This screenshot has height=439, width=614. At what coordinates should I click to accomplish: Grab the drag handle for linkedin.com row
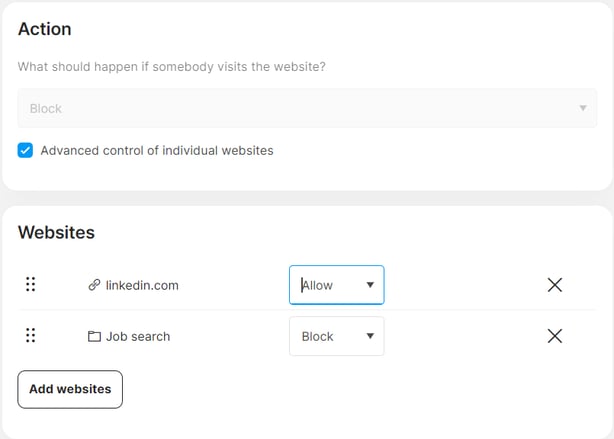30,285
